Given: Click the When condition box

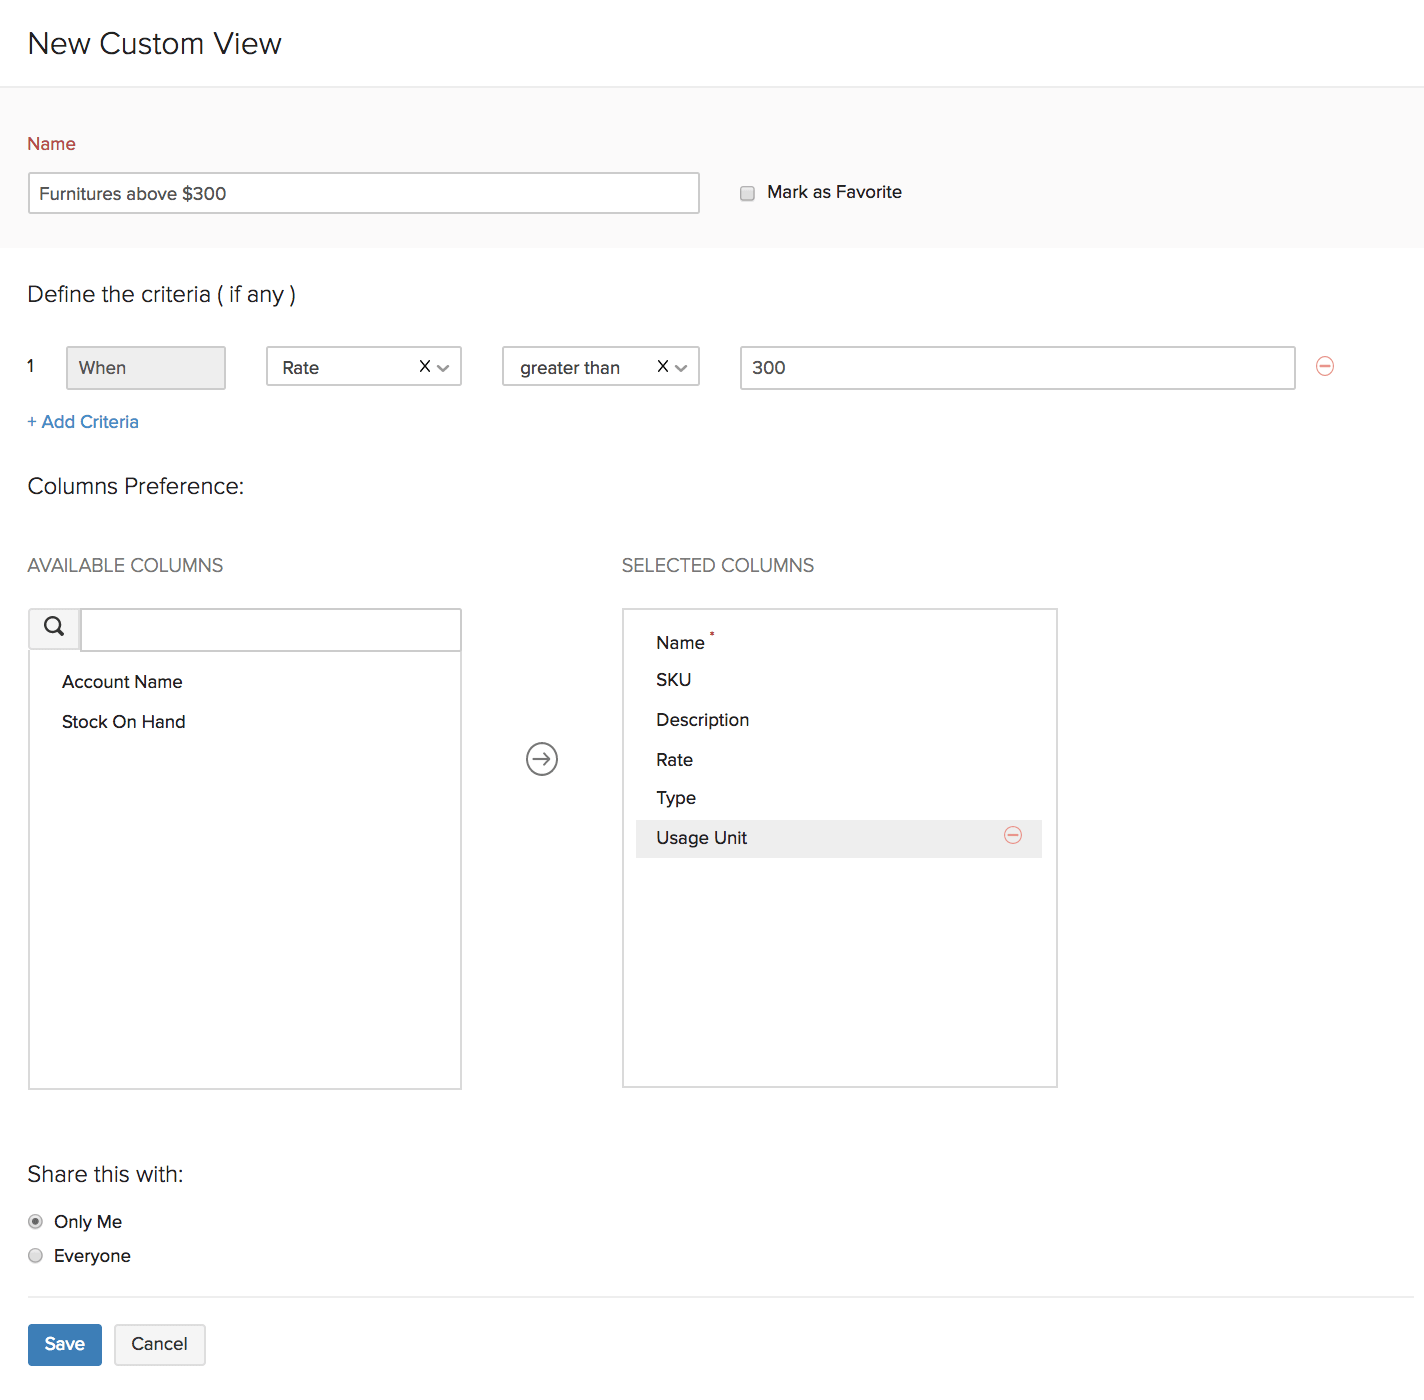Looking at the screenshot, I should click(x=146, y=368).
